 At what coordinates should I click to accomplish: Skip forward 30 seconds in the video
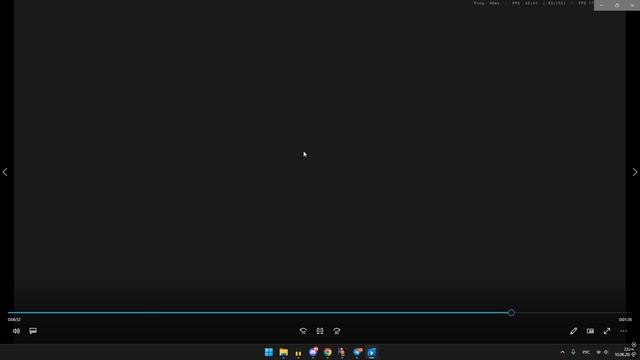[337, 331]
